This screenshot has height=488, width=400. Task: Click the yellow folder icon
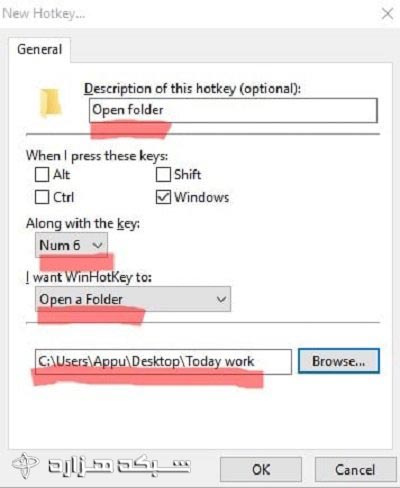[50, 103]
